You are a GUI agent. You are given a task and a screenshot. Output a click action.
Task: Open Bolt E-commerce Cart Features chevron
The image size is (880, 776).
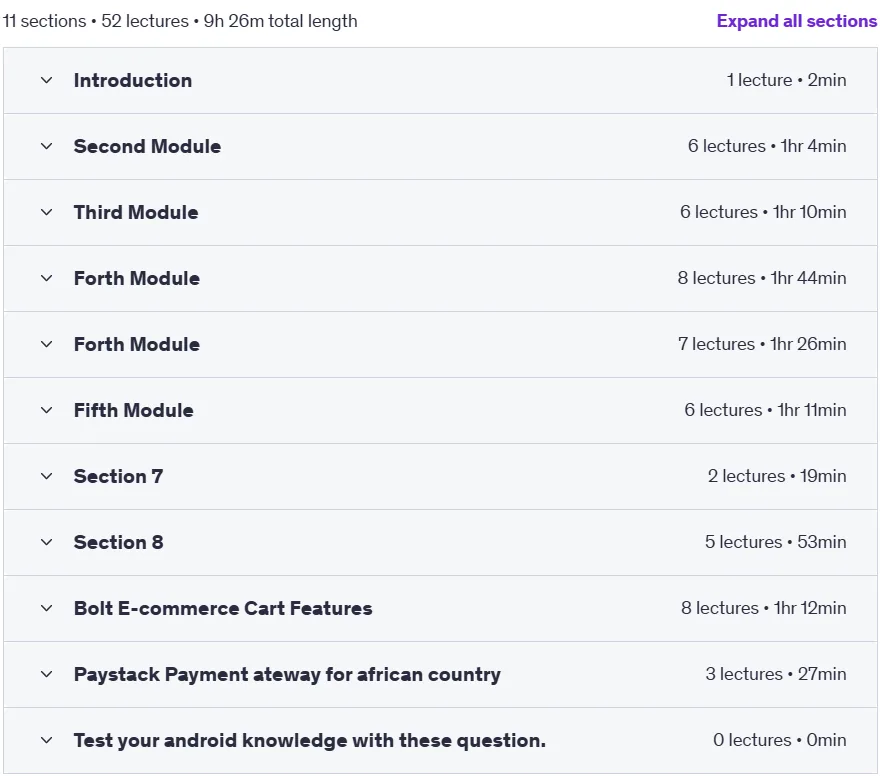pyautogui.click(x=47, y=608)
